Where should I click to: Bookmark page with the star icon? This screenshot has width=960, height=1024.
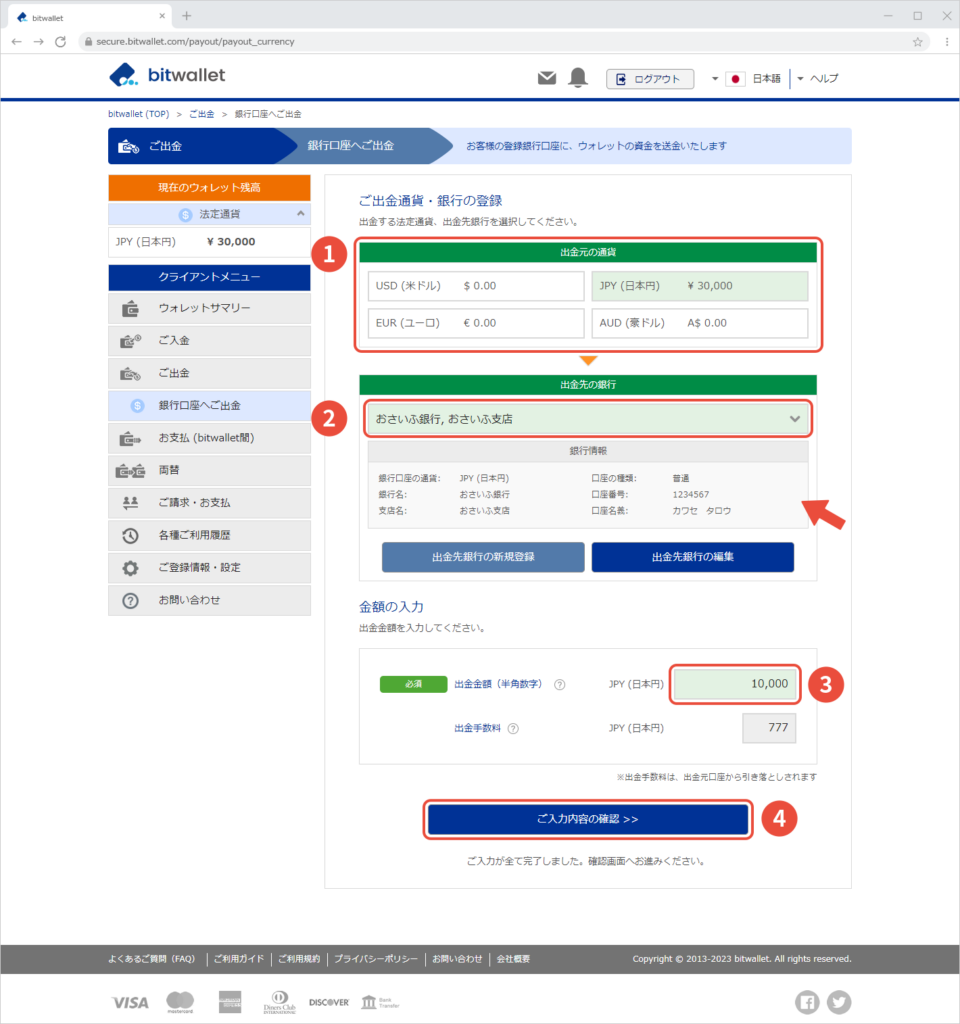[x=918, y=42]
